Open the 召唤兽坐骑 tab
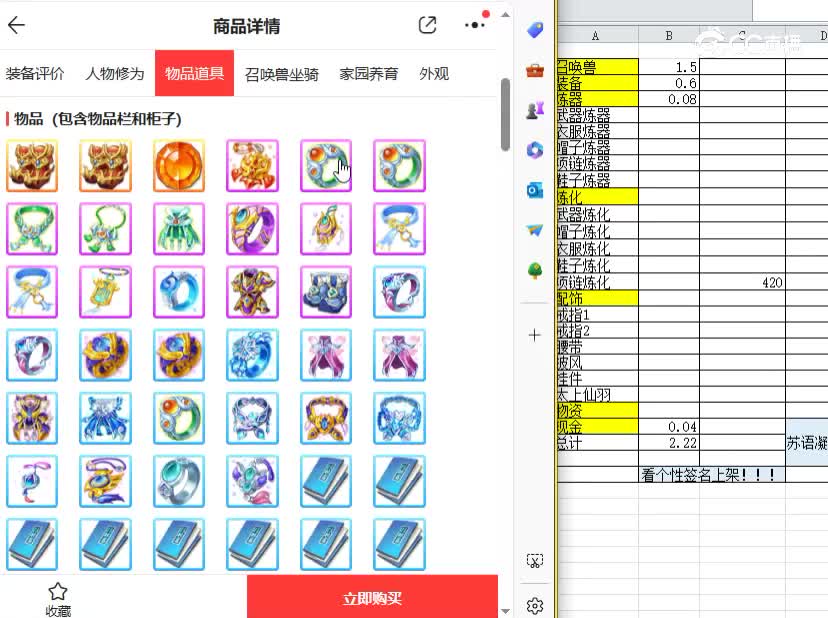828x618 pixels. point(281,74)
